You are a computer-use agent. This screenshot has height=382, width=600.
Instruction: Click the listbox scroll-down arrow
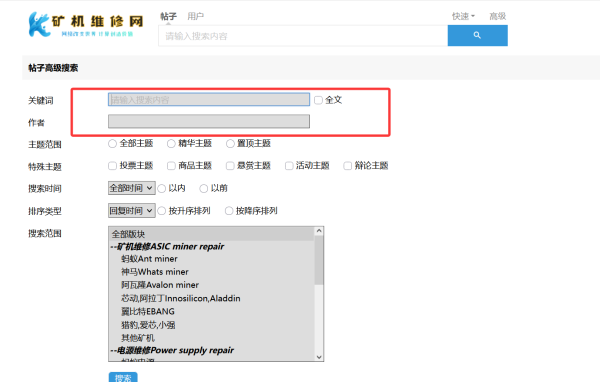(319, 357)
